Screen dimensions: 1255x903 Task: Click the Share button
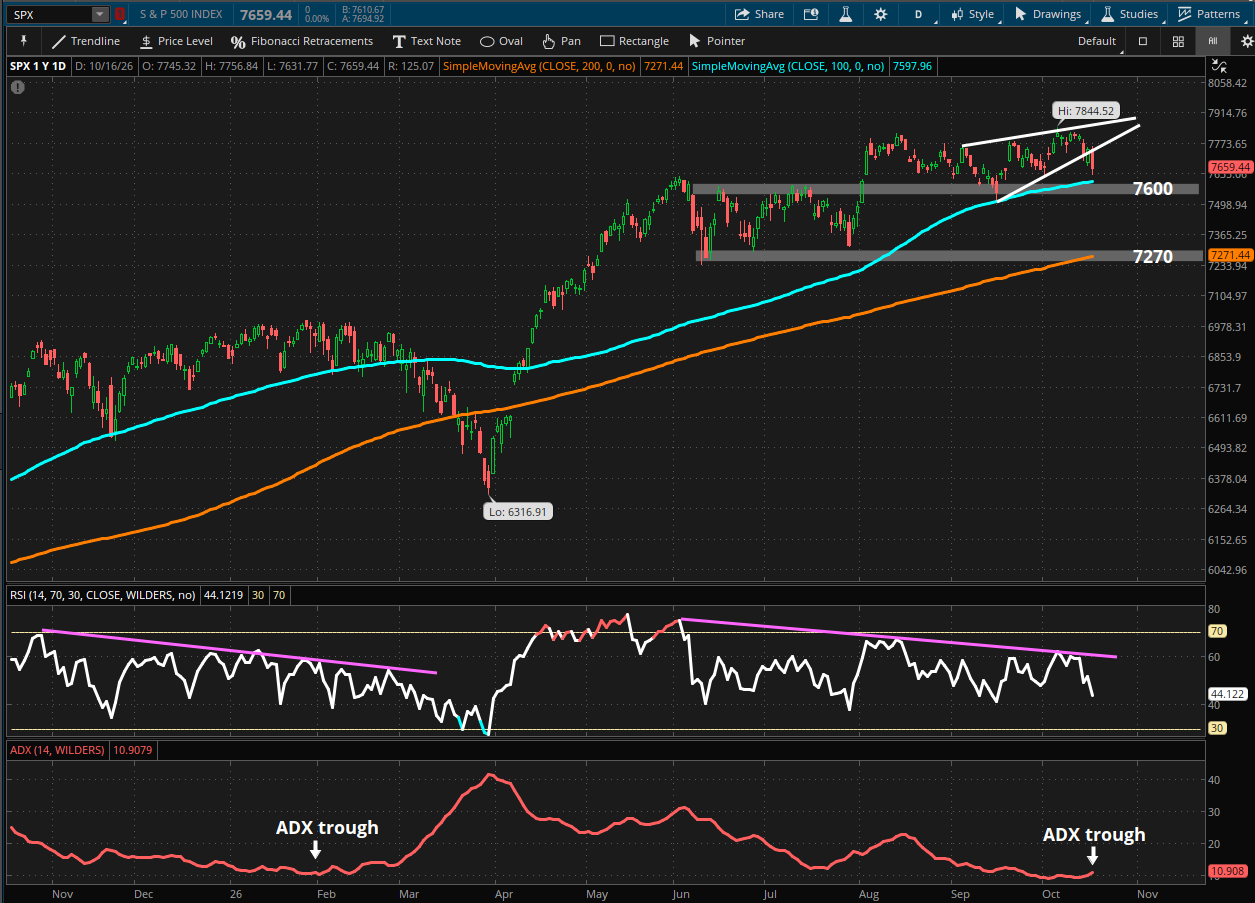(759, 14)
